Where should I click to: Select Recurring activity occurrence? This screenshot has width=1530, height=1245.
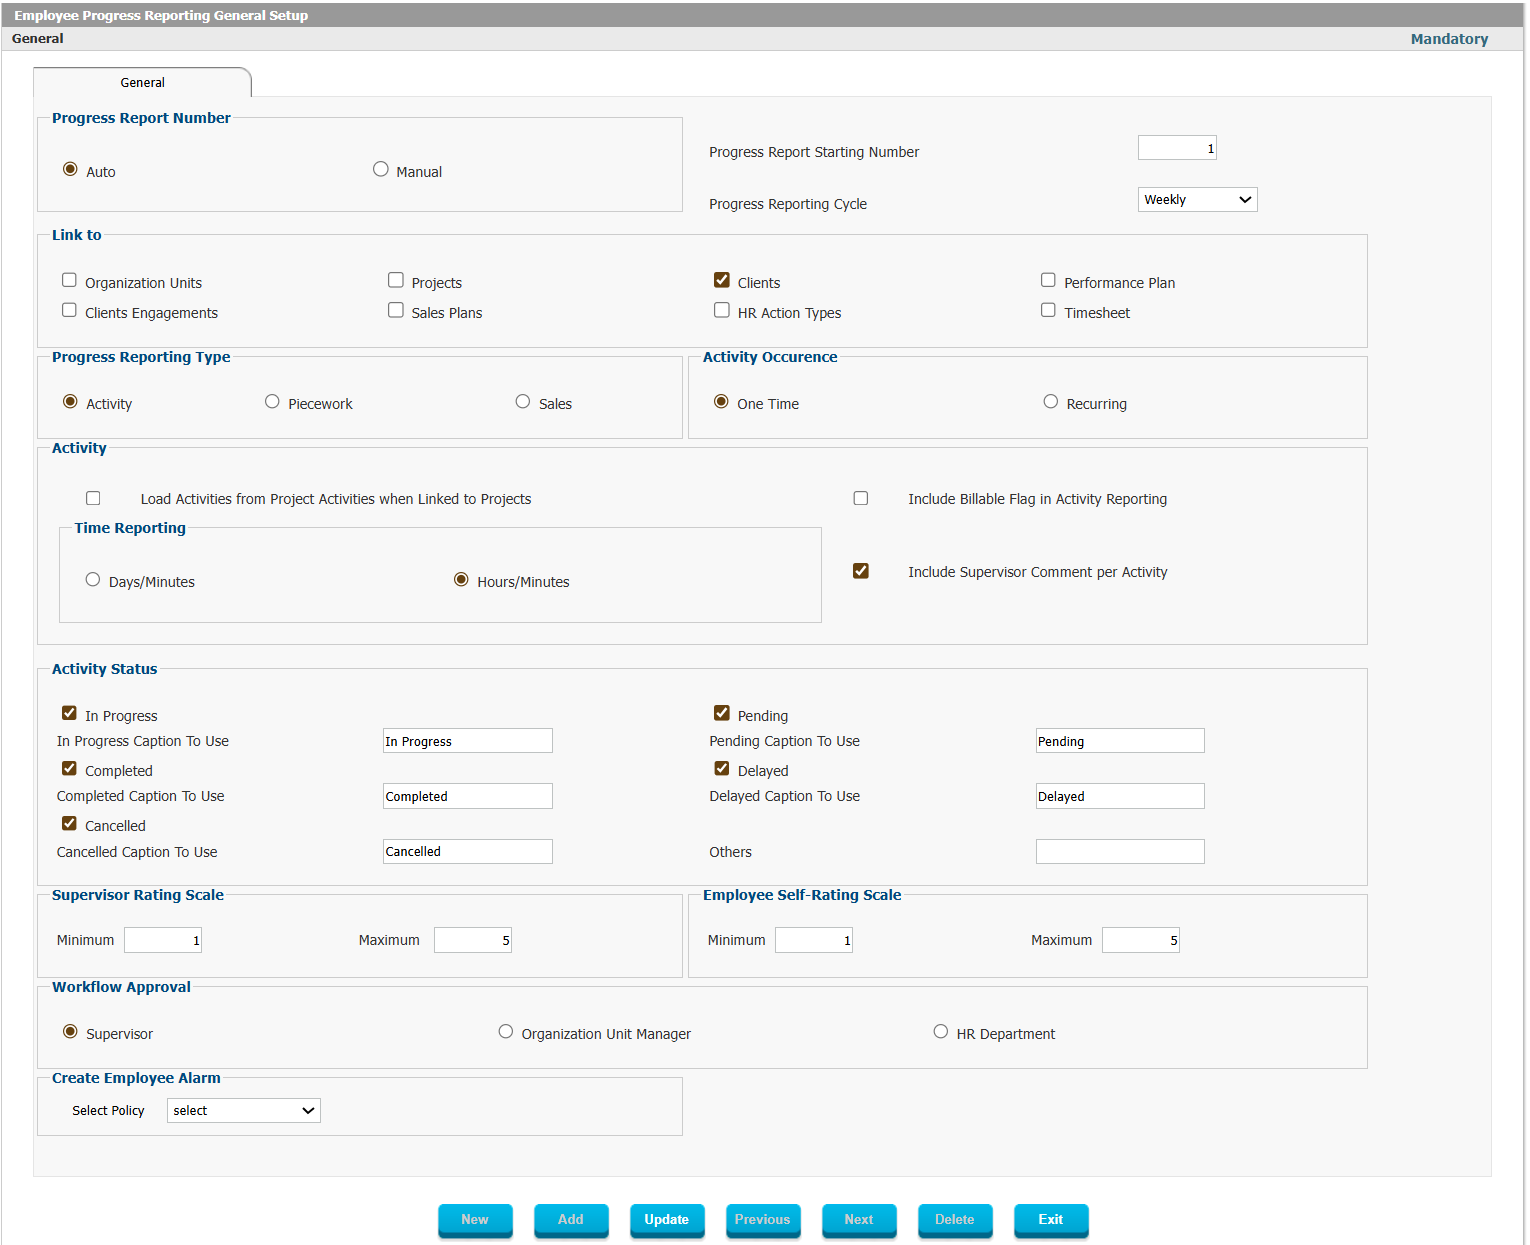tap(1050, 401)
